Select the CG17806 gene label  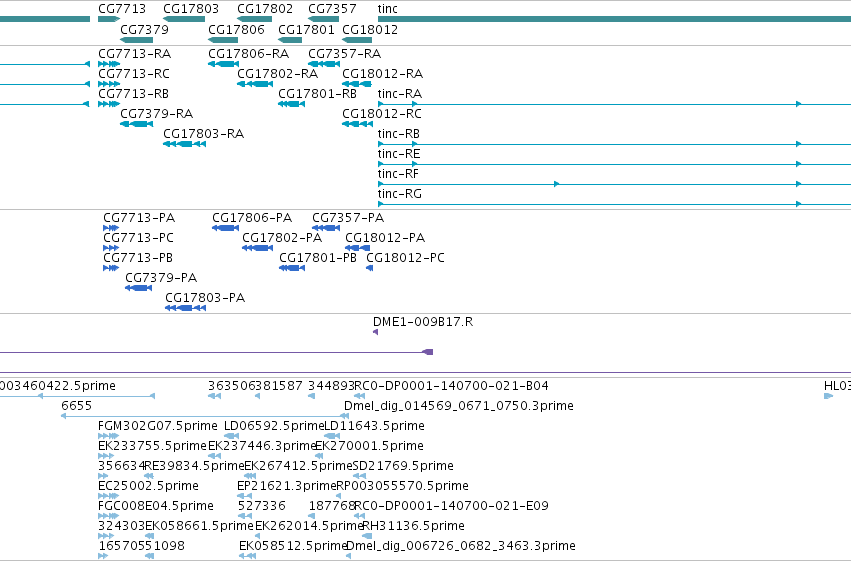tap(236, 29)
